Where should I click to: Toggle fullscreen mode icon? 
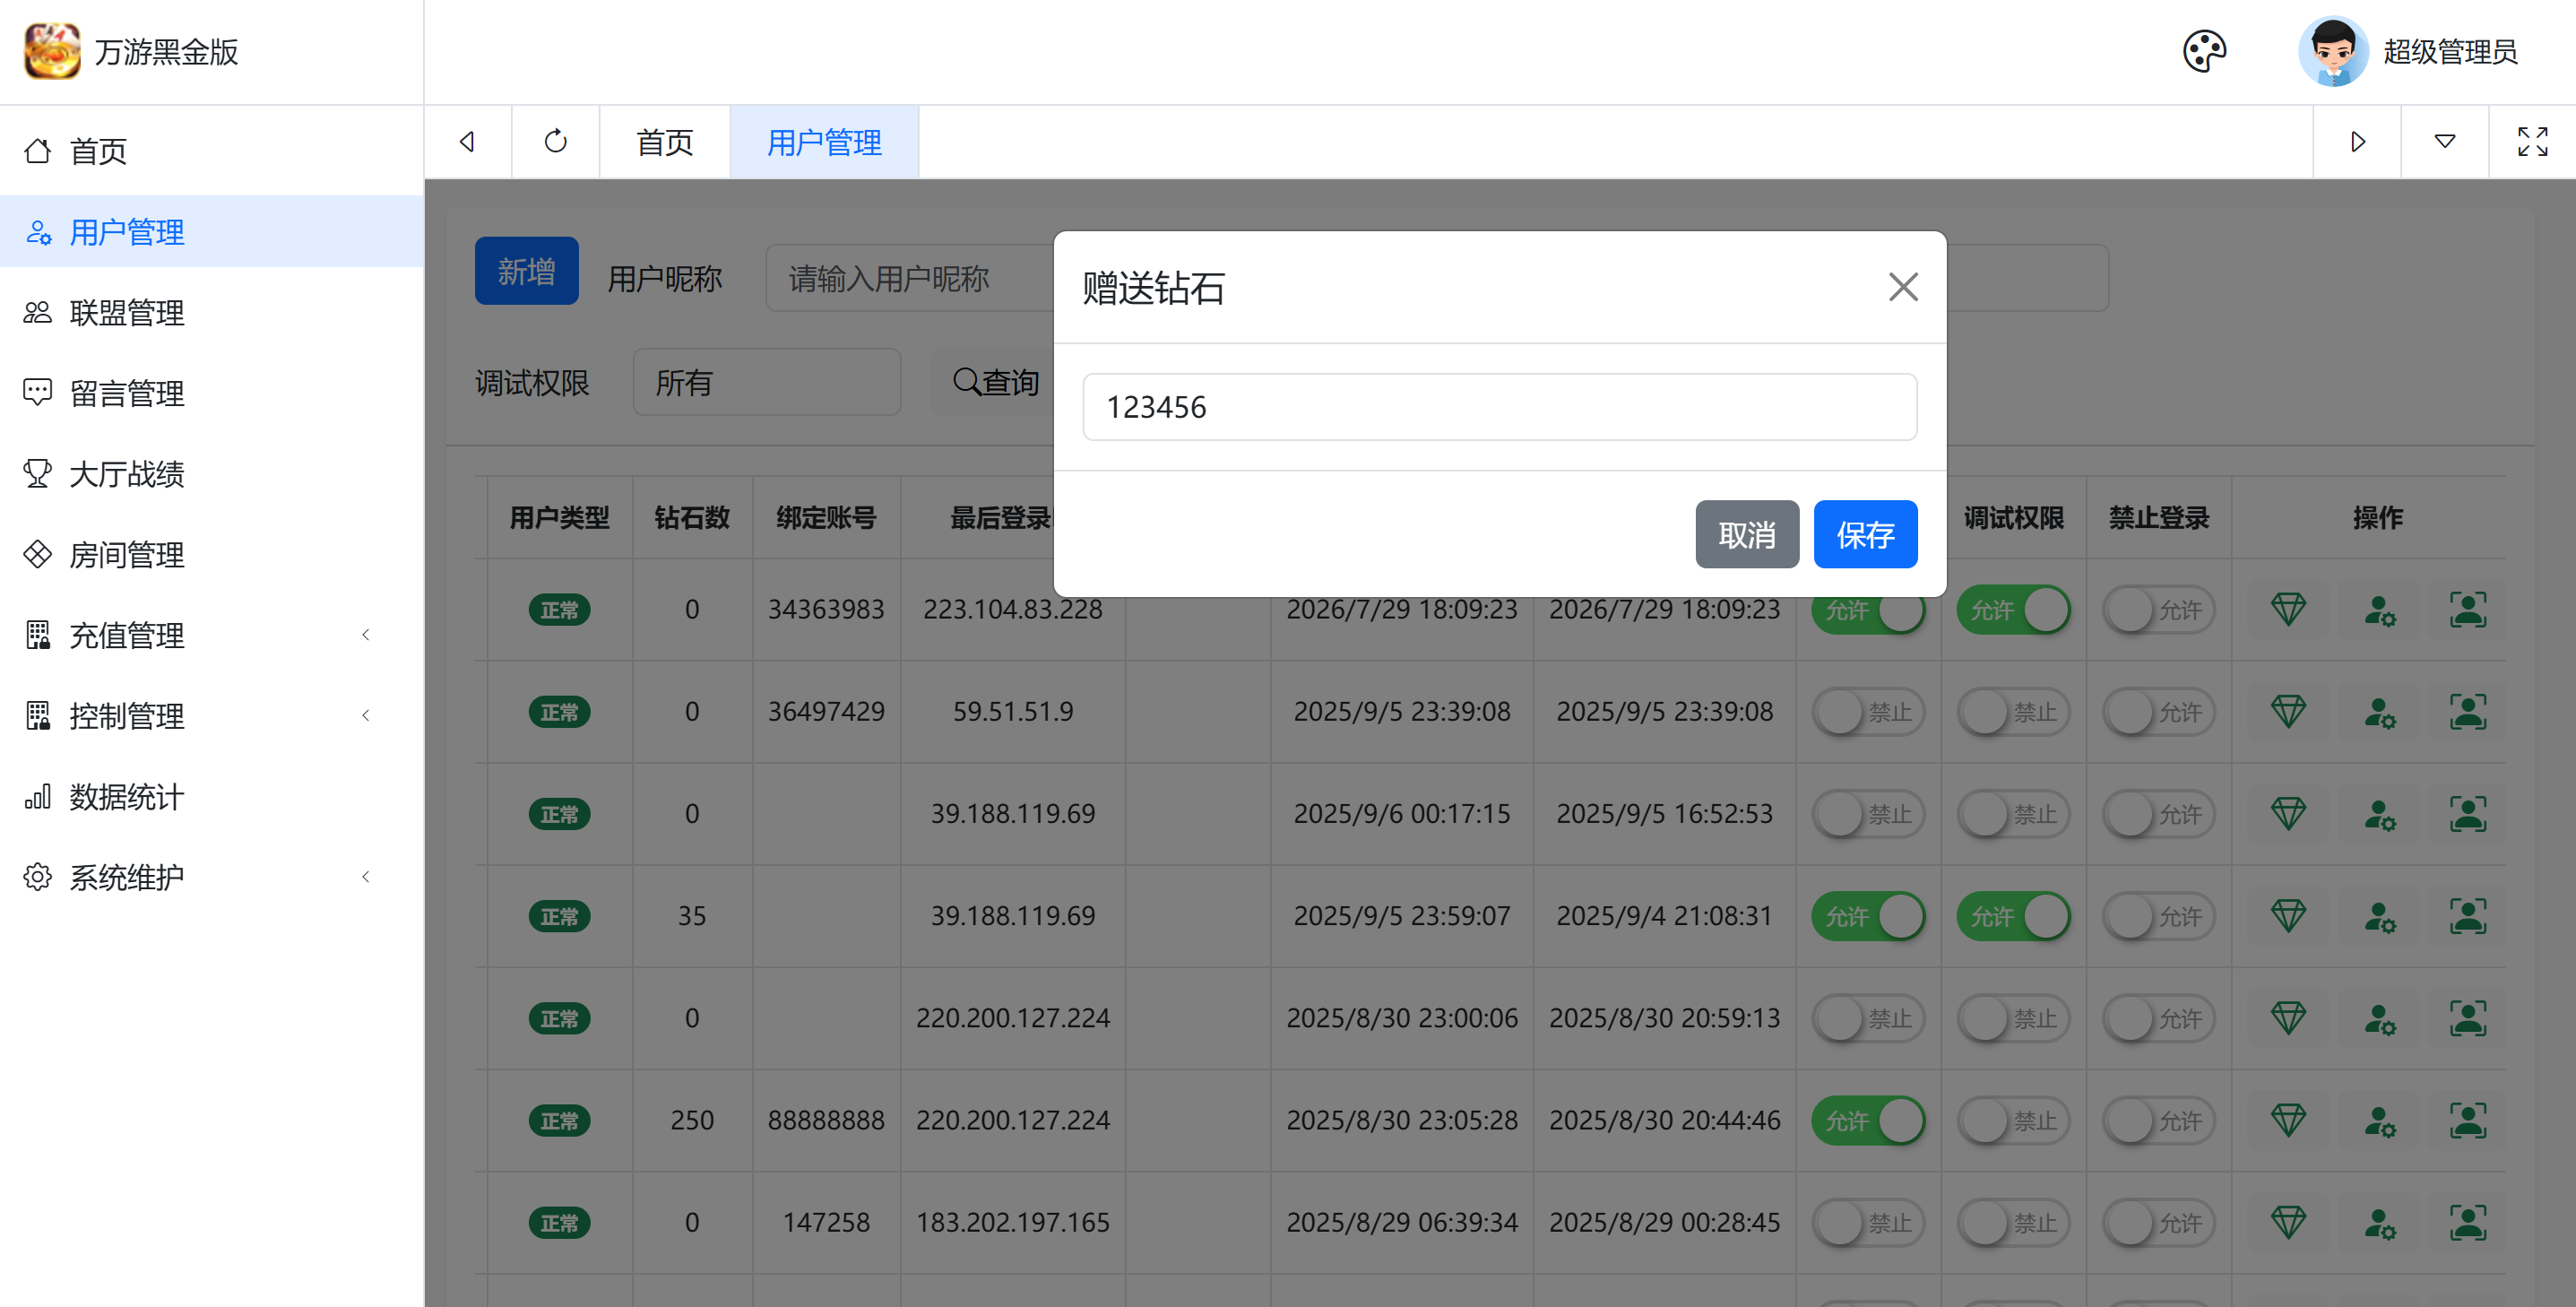pyautogui.click(x=2532, y=142)
